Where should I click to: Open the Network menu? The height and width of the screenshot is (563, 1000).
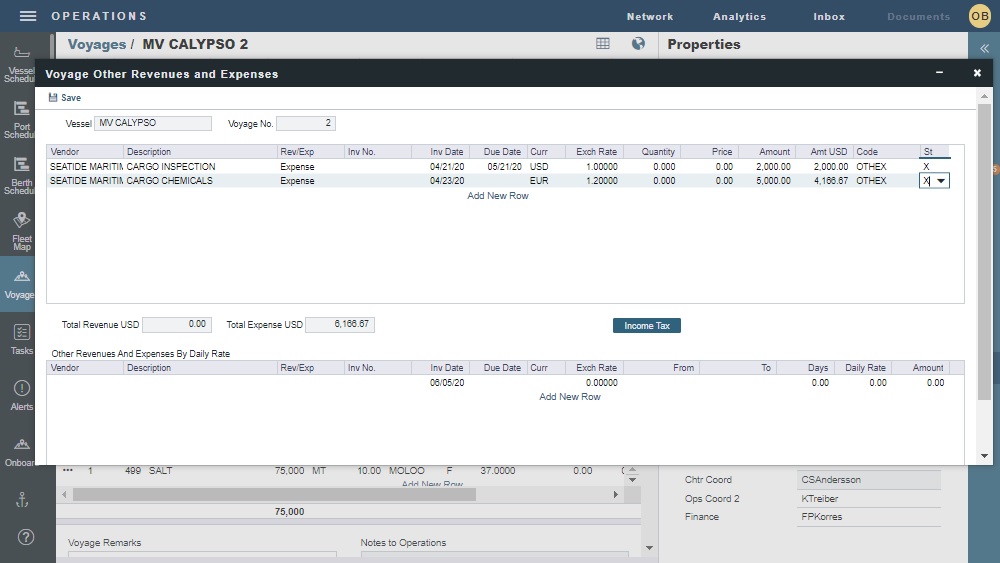(650, 17)
